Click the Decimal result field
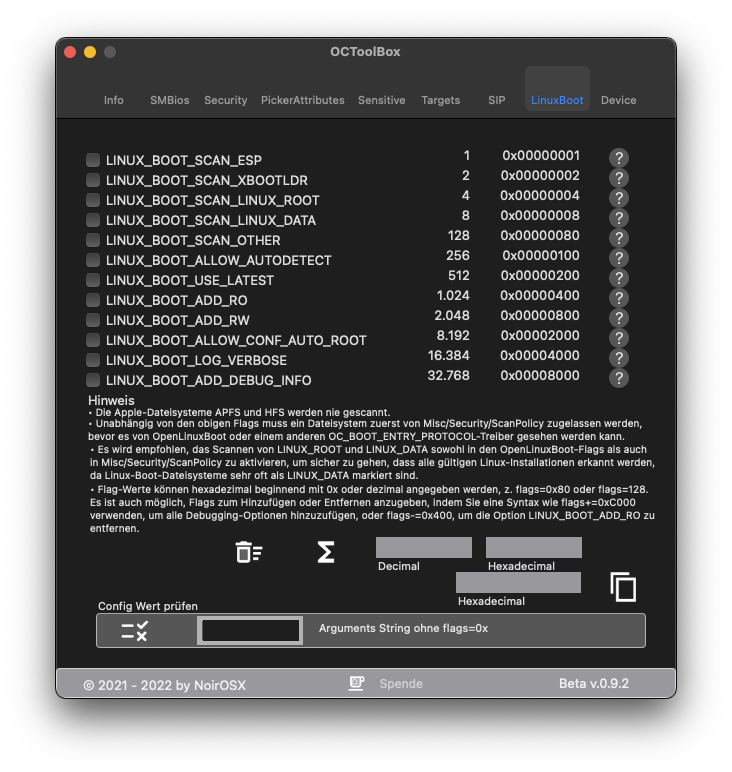Image resolution: width=732 pixels, height=772 pixels. tap(423, 547)
